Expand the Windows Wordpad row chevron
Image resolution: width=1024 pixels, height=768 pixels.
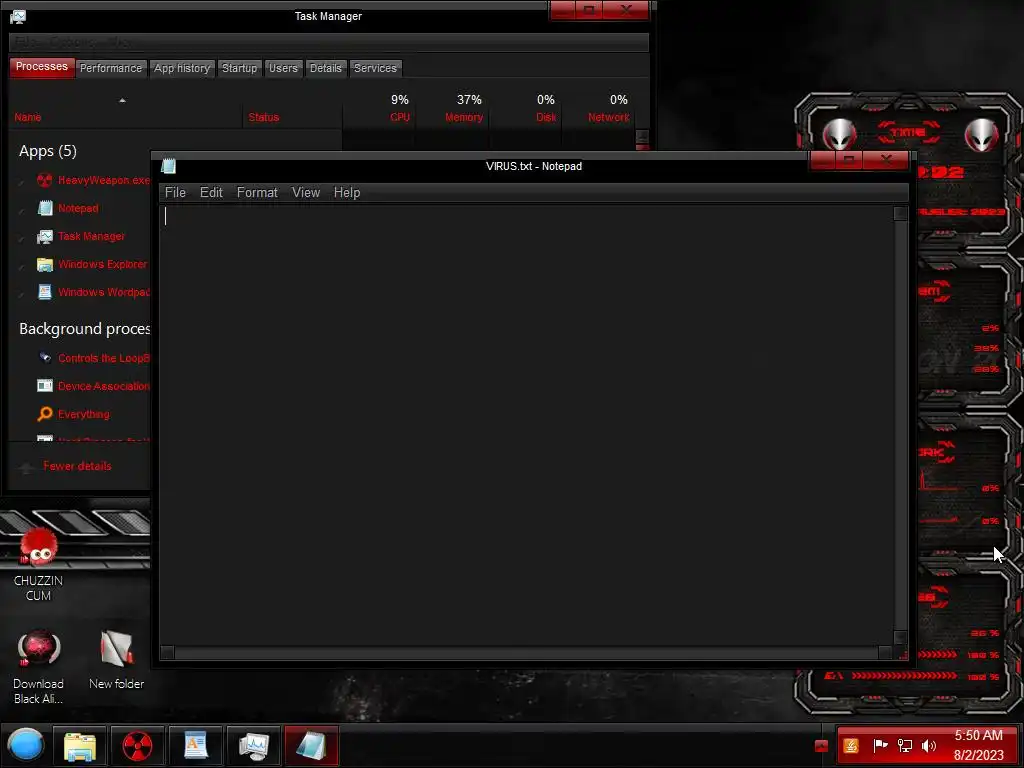[x=22, y=293]
